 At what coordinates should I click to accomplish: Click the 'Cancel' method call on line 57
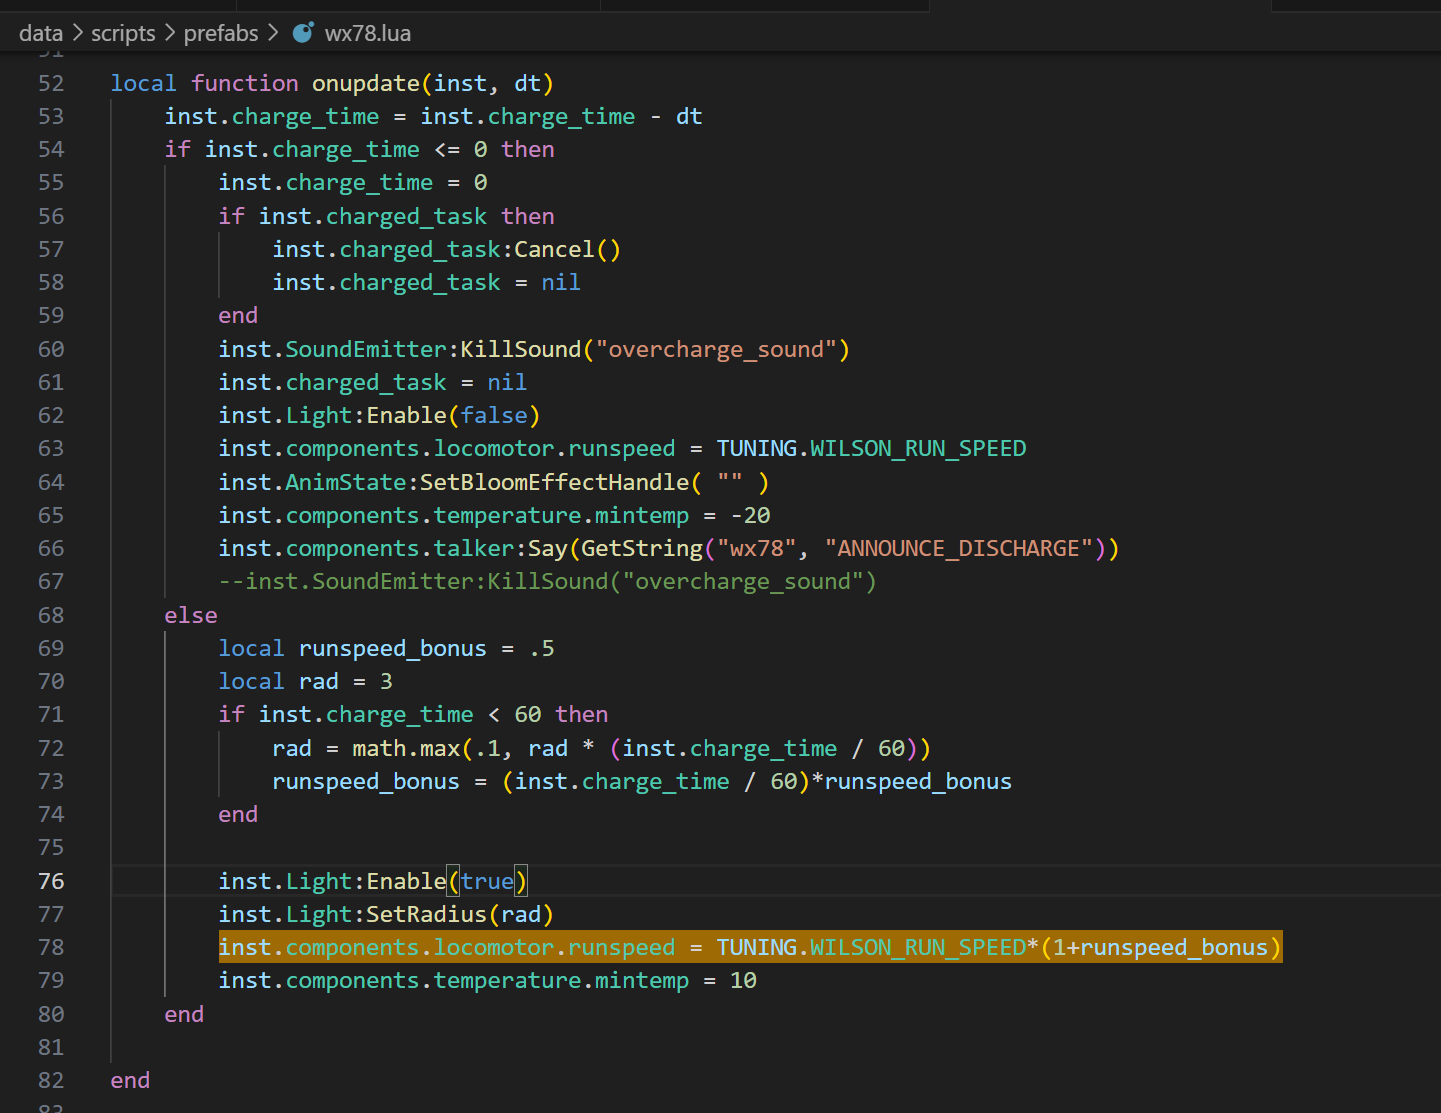click(x=554, y=249)
